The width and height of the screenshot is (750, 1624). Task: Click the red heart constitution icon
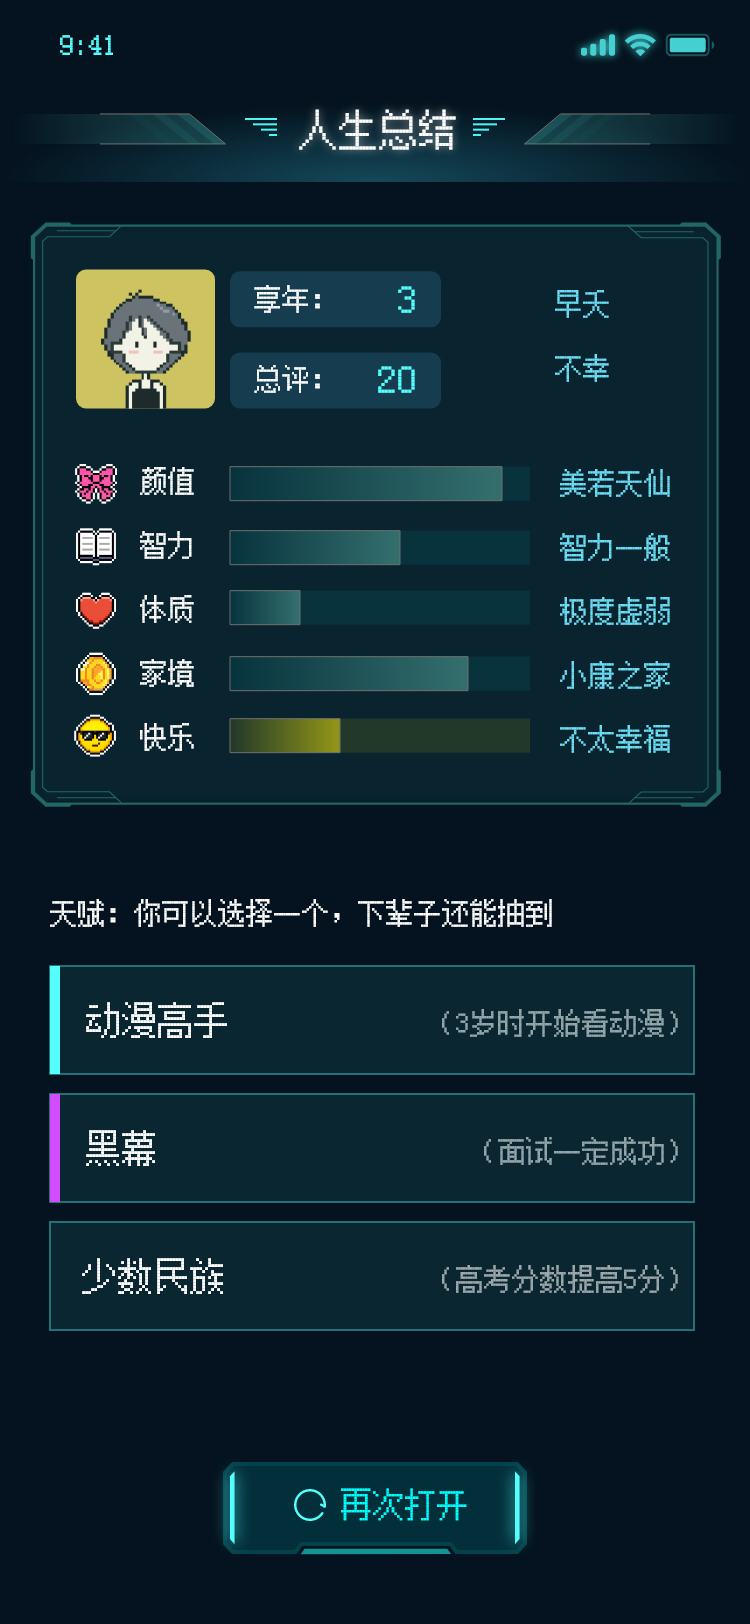96,609
